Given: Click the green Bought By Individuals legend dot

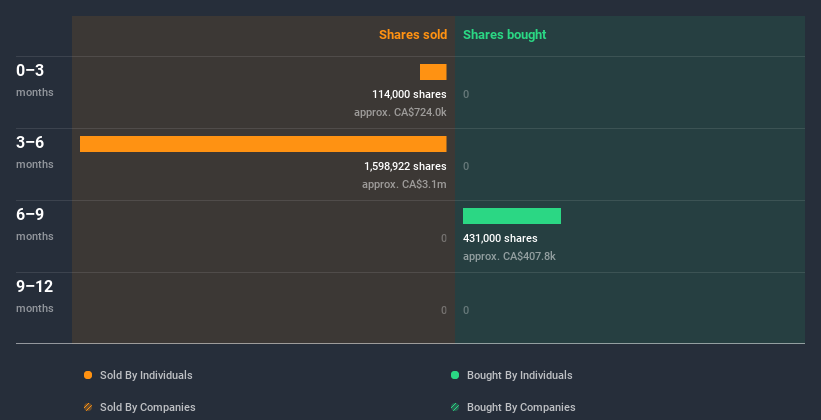Looking at the screenshot, I should pyautogui.click(x=455, y=375).
